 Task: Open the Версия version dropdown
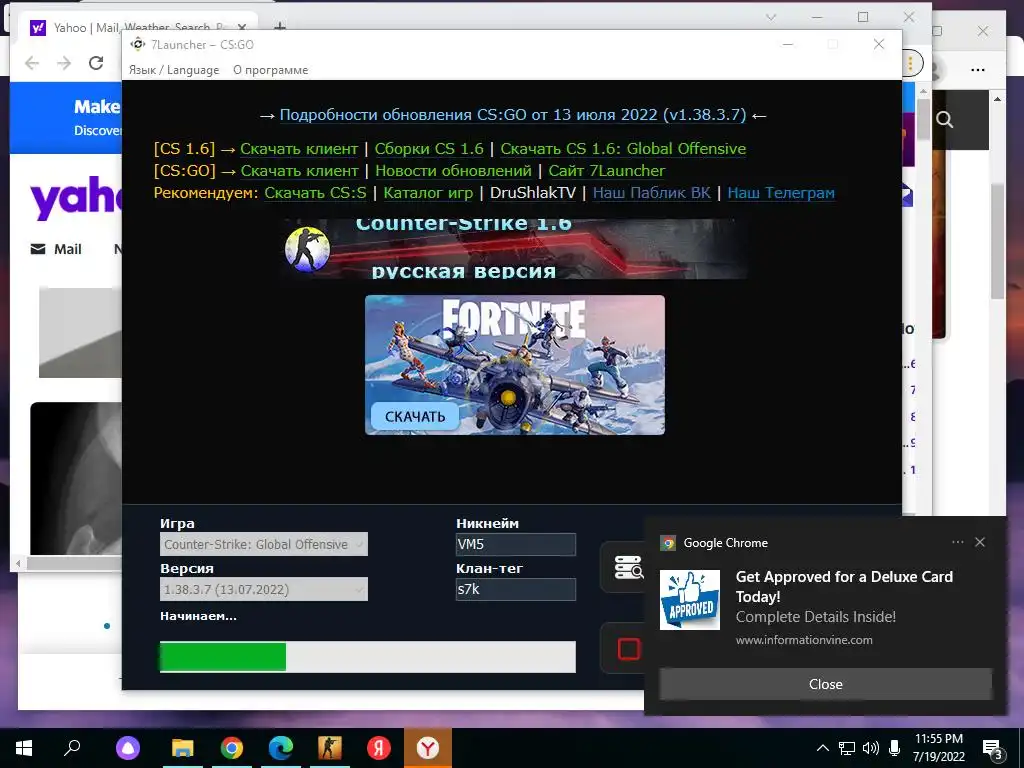pyautogui.click(x=264, y=589)
